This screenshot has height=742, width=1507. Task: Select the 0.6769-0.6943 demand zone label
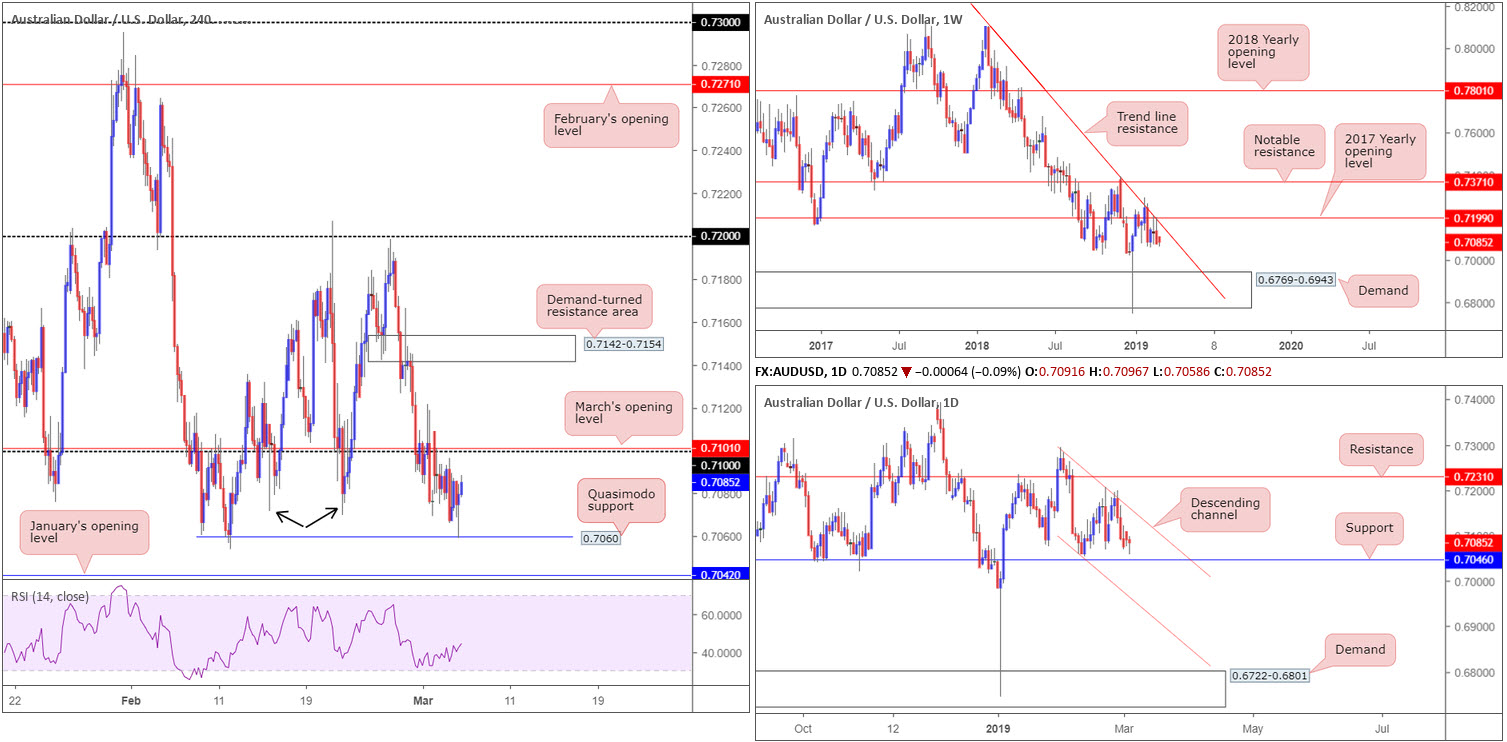click(x=1295, y=280)
